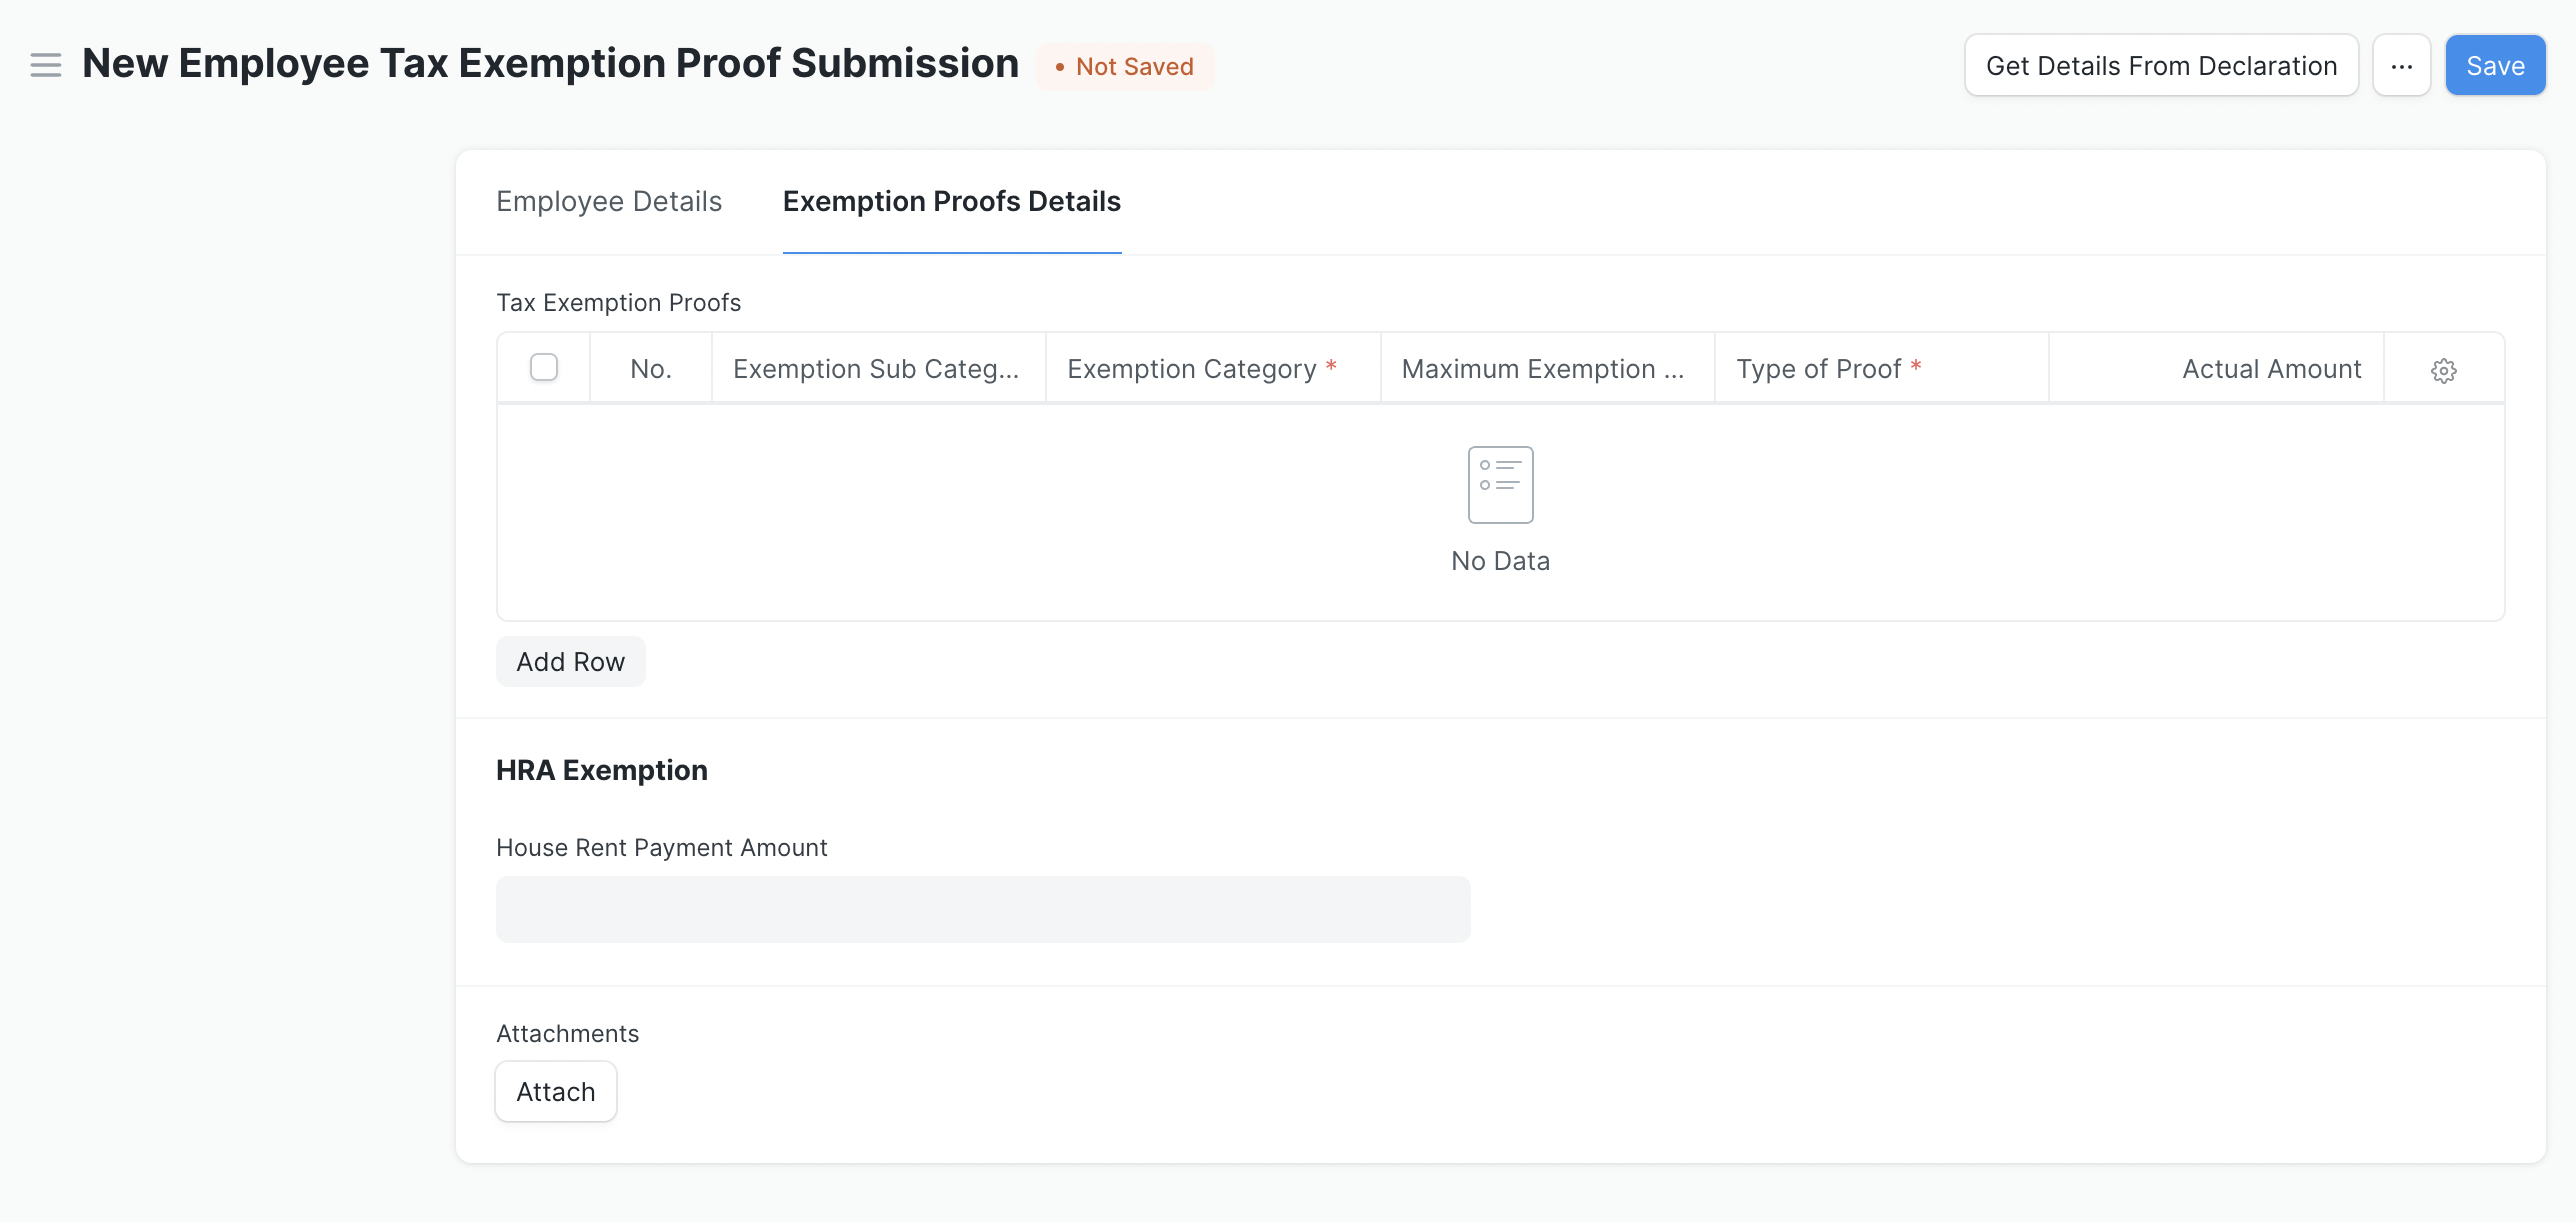Click Exemption Sub Category column header

[876, 369]
